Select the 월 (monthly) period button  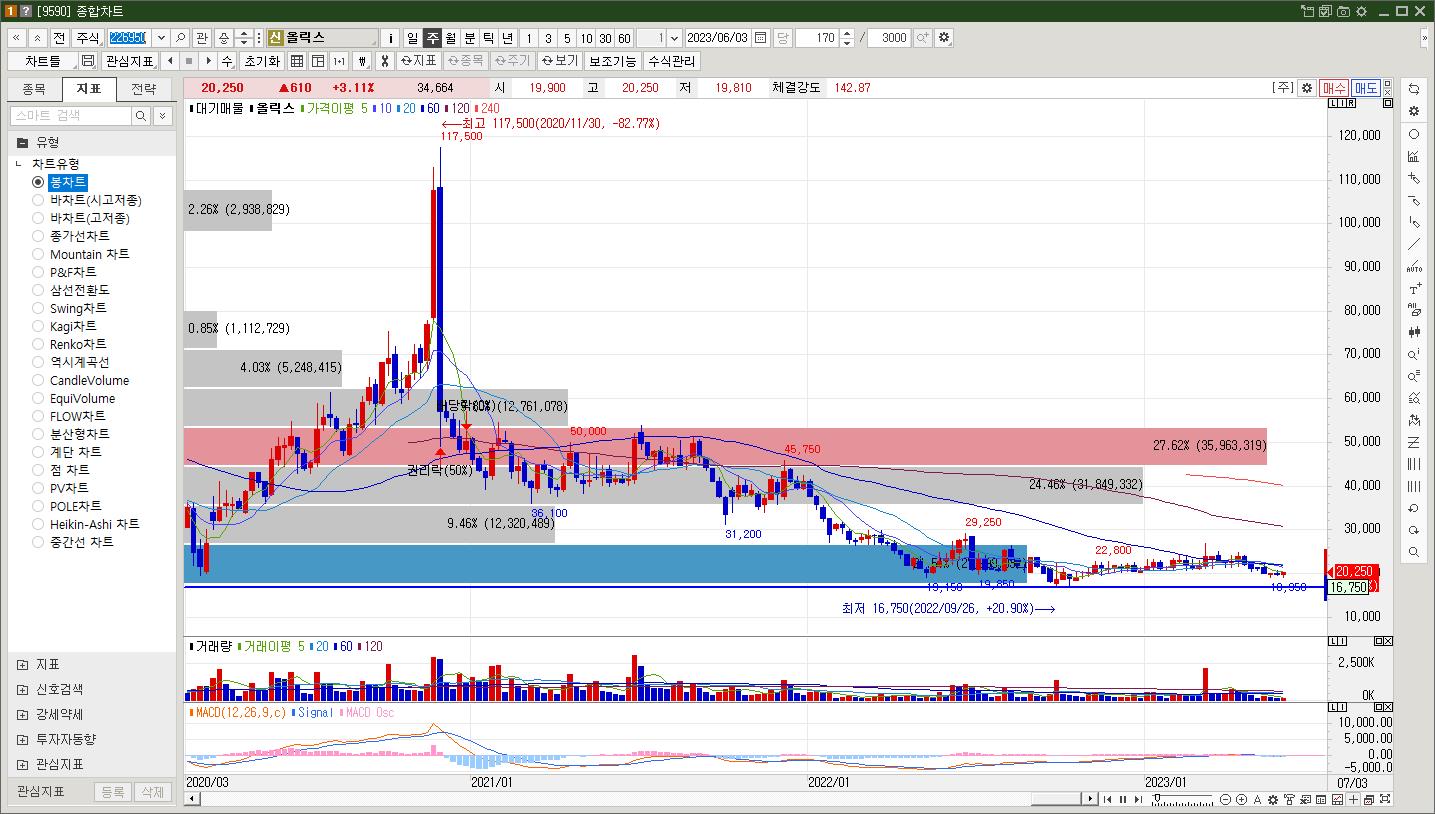pos(451,38)
